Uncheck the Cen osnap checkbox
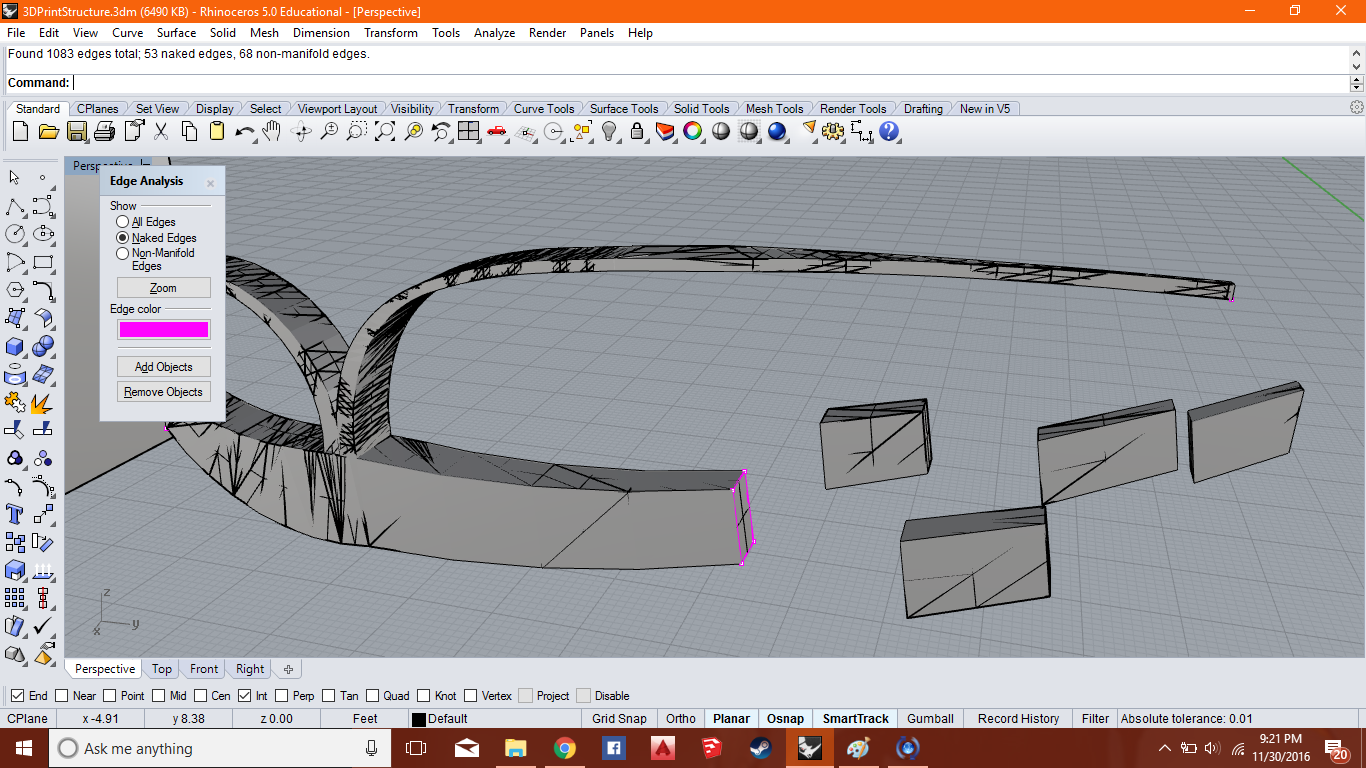 tap(201, 696)
